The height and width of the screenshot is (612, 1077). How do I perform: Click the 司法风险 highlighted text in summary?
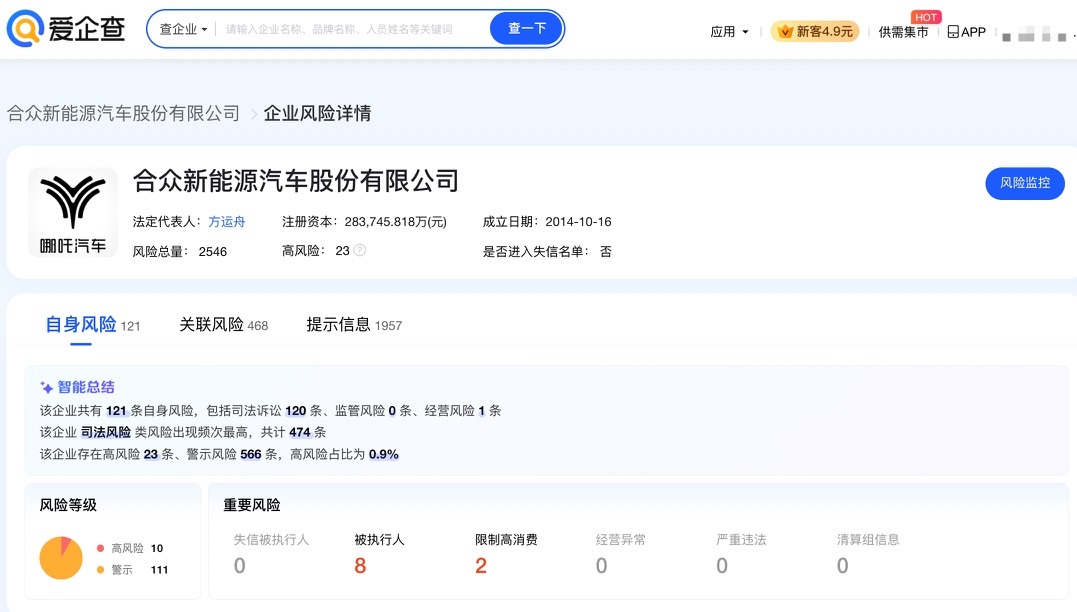(x=106, y=432)
